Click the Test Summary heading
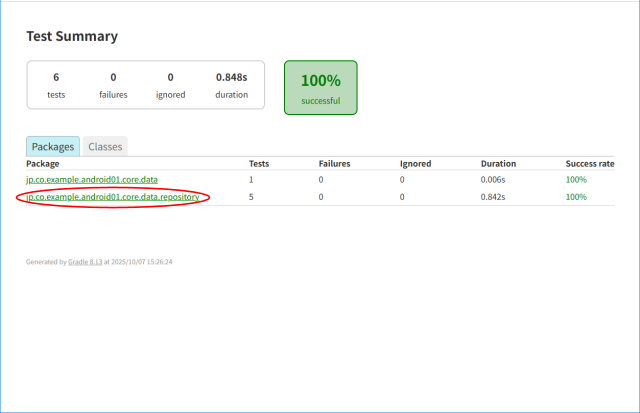 [72, 37]
